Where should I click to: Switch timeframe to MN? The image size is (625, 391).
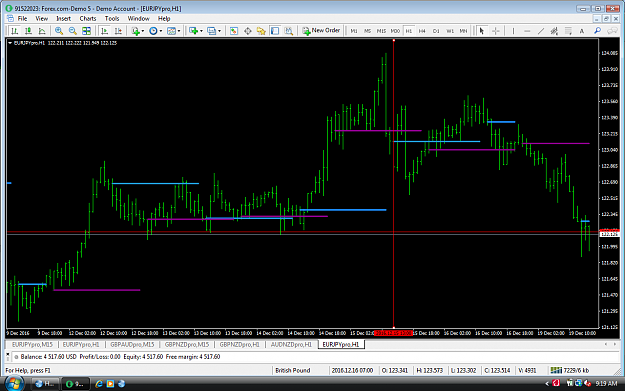pyautogui.click(x=463, y=31)
